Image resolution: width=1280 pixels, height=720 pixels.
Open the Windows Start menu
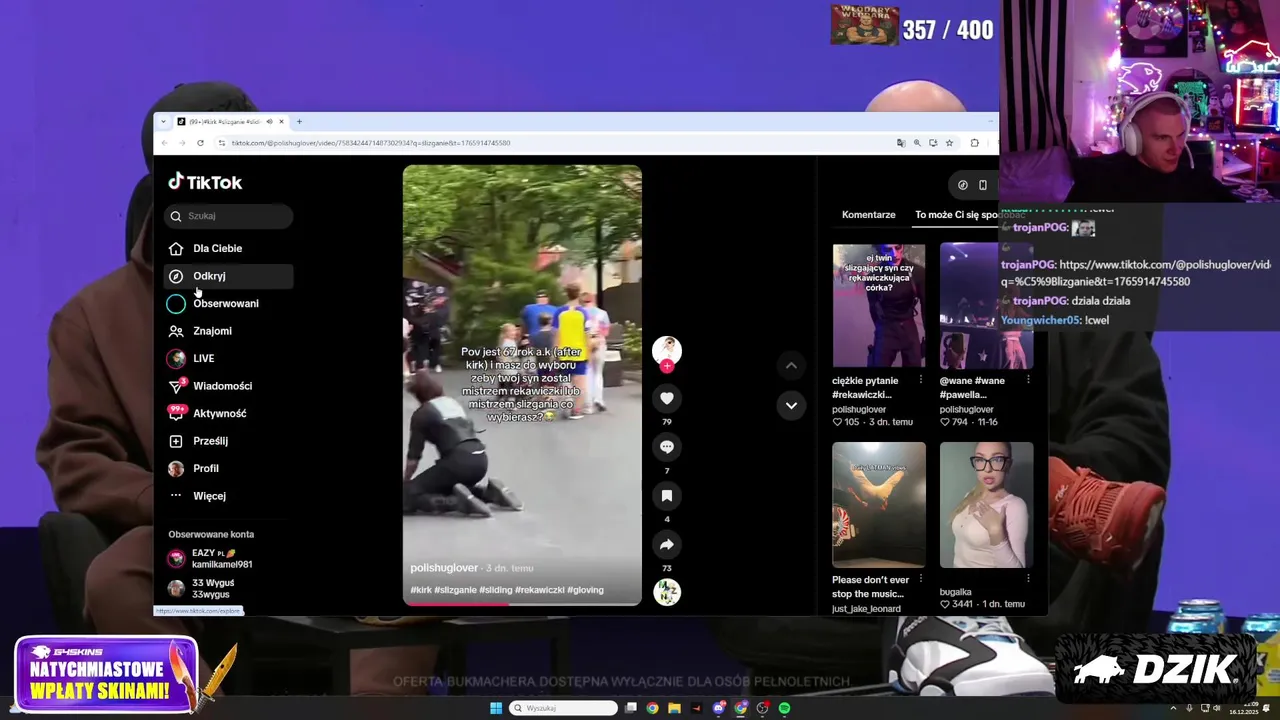coord(496,708)
